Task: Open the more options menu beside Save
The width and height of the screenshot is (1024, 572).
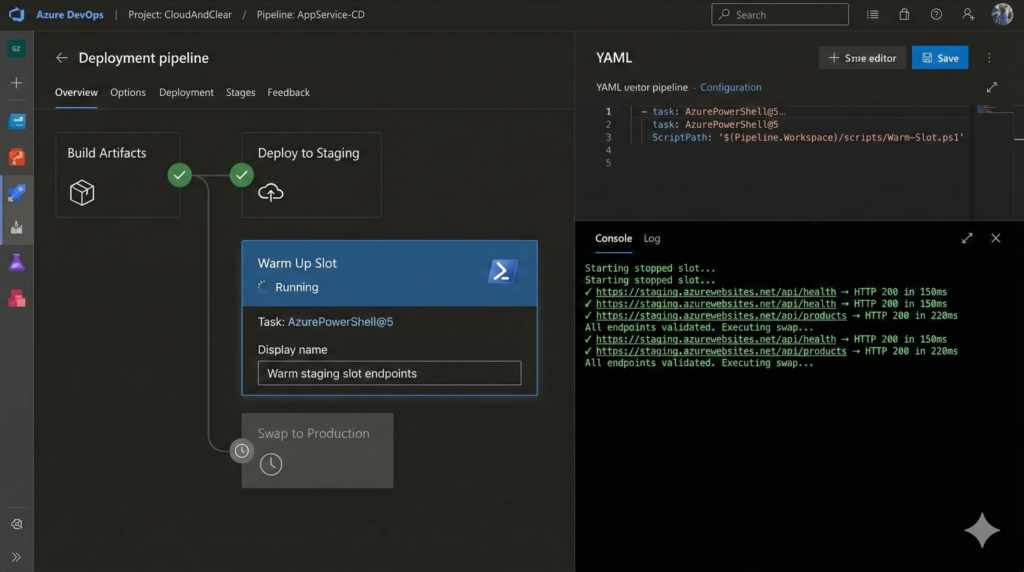Action: [x=989, y=58]
